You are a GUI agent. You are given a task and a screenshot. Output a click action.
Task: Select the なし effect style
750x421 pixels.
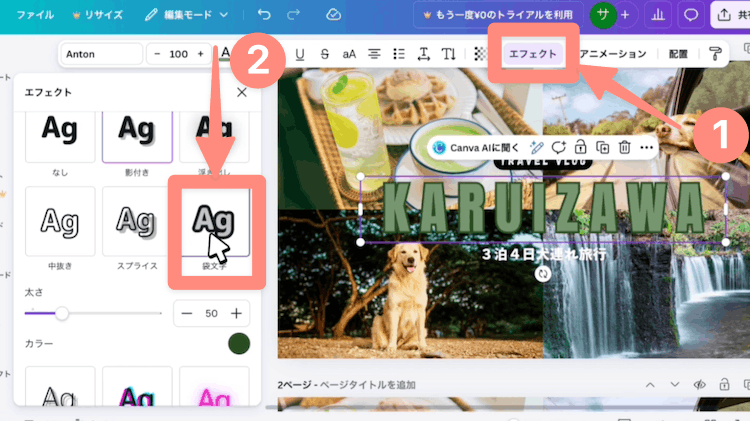pos(60,137)
